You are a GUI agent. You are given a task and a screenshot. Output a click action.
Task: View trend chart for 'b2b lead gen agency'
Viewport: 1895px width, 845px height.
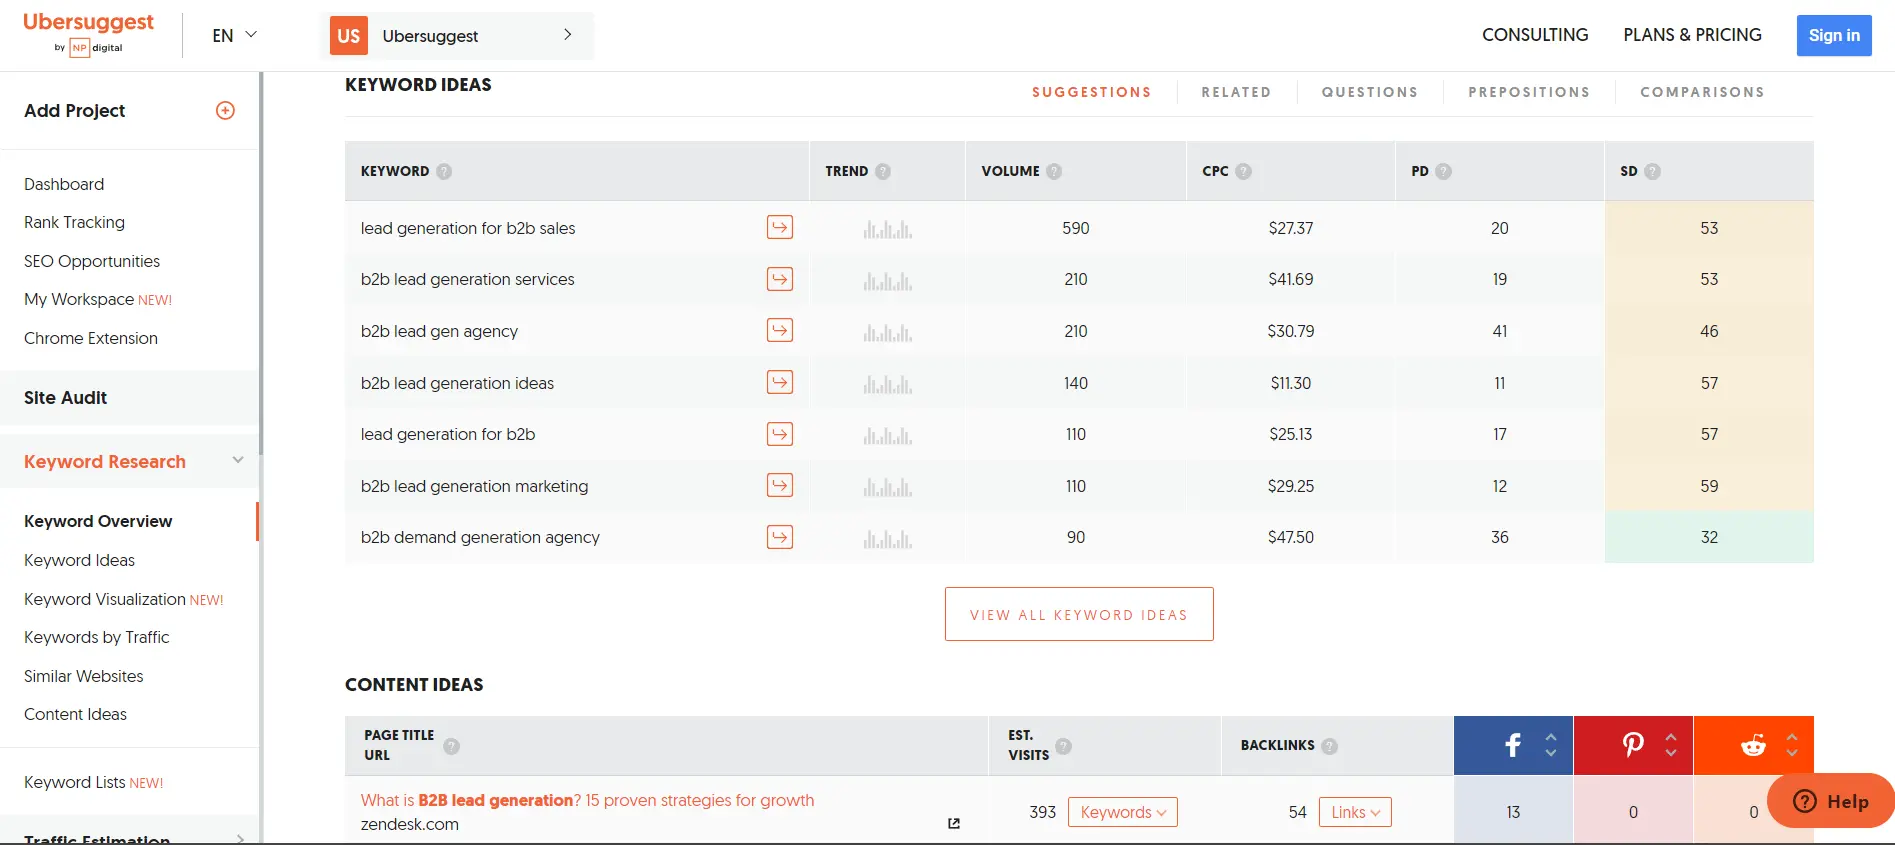[887, 331]
